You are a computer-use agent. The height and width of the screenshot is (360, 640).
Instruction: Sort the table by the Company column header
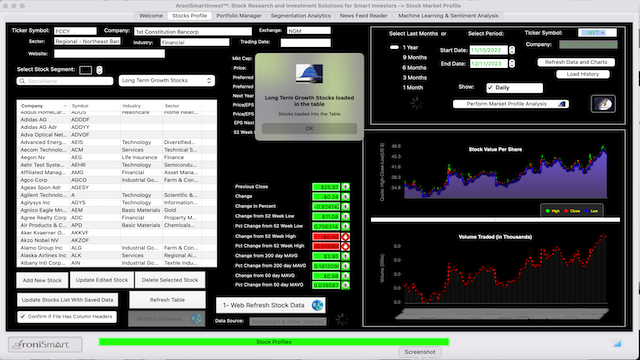point(43,106)
